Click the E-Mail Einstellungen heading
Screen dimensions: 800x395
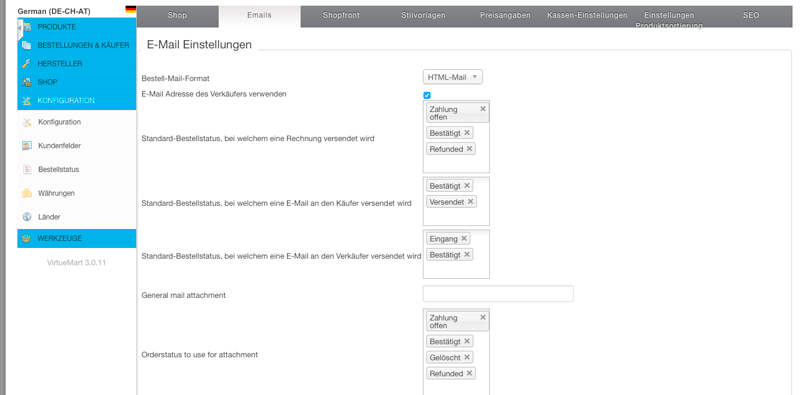pos(199,44)
